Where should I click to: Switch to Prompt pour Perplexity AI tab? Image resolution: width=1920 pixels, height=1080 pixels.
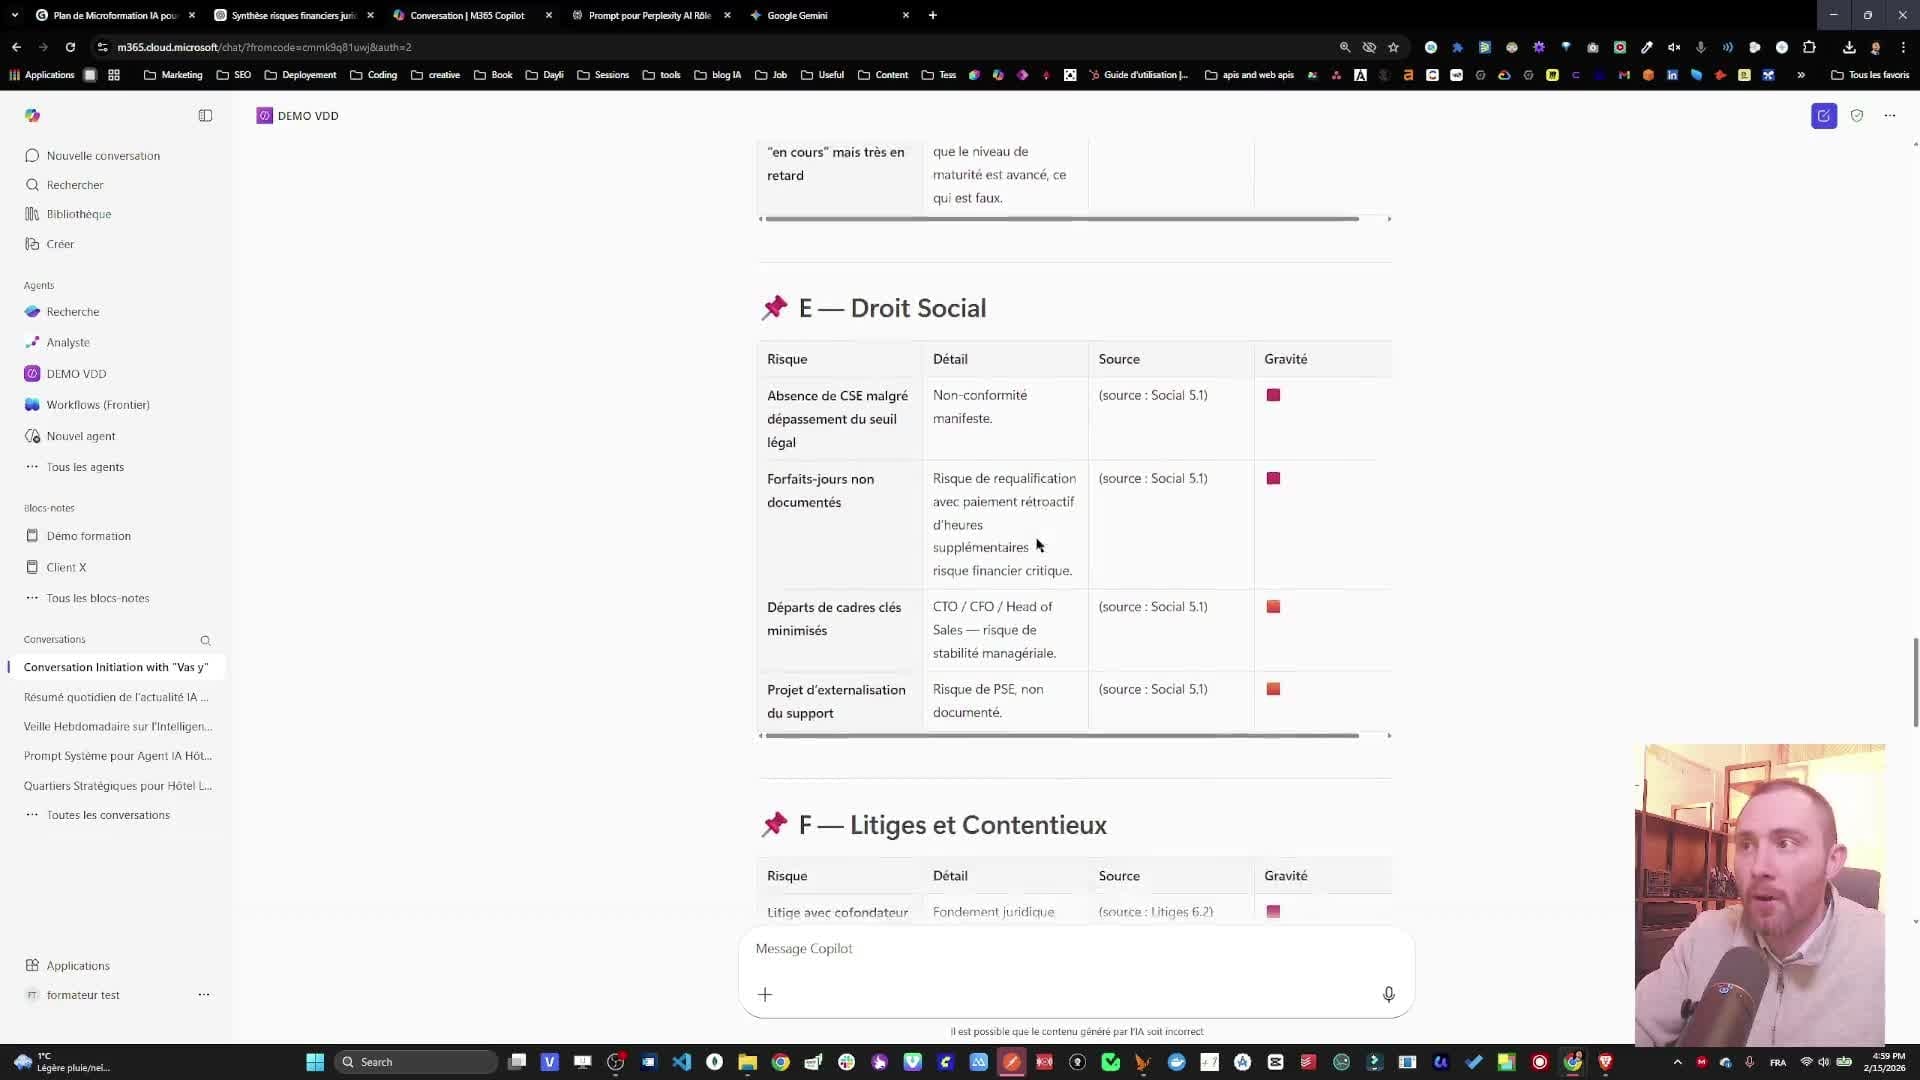[x=649, y=15]
